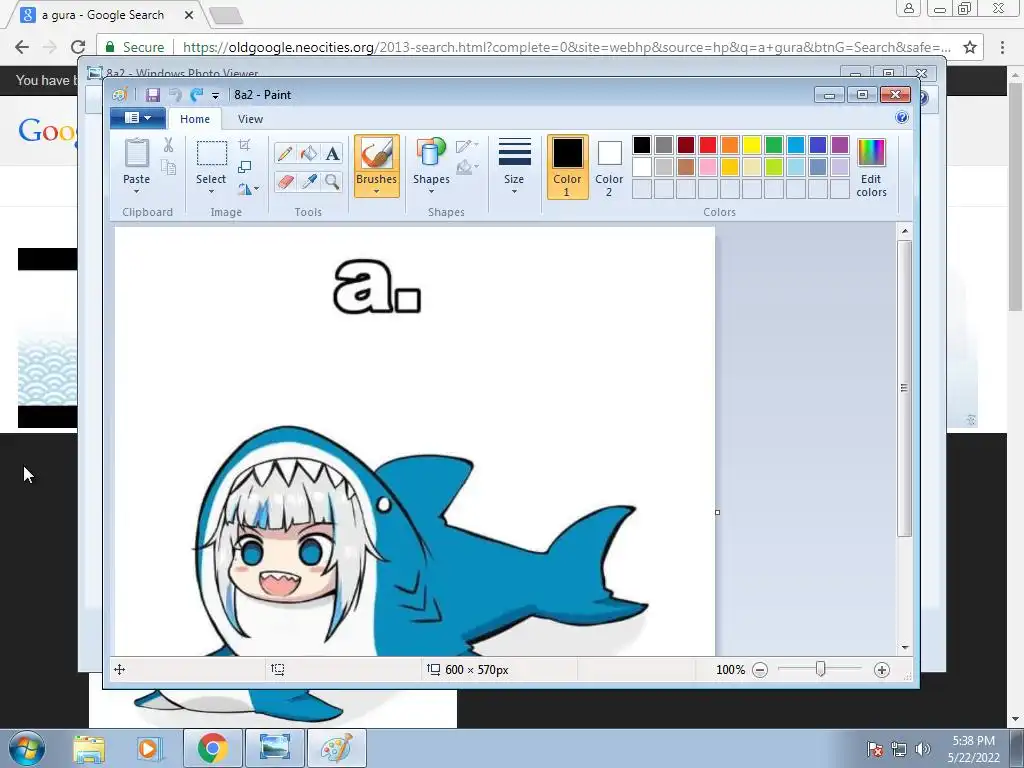This screenshot has height=768, width=1024.
Task: Open Chrome from the taskbar
Action: pos(212,748)
